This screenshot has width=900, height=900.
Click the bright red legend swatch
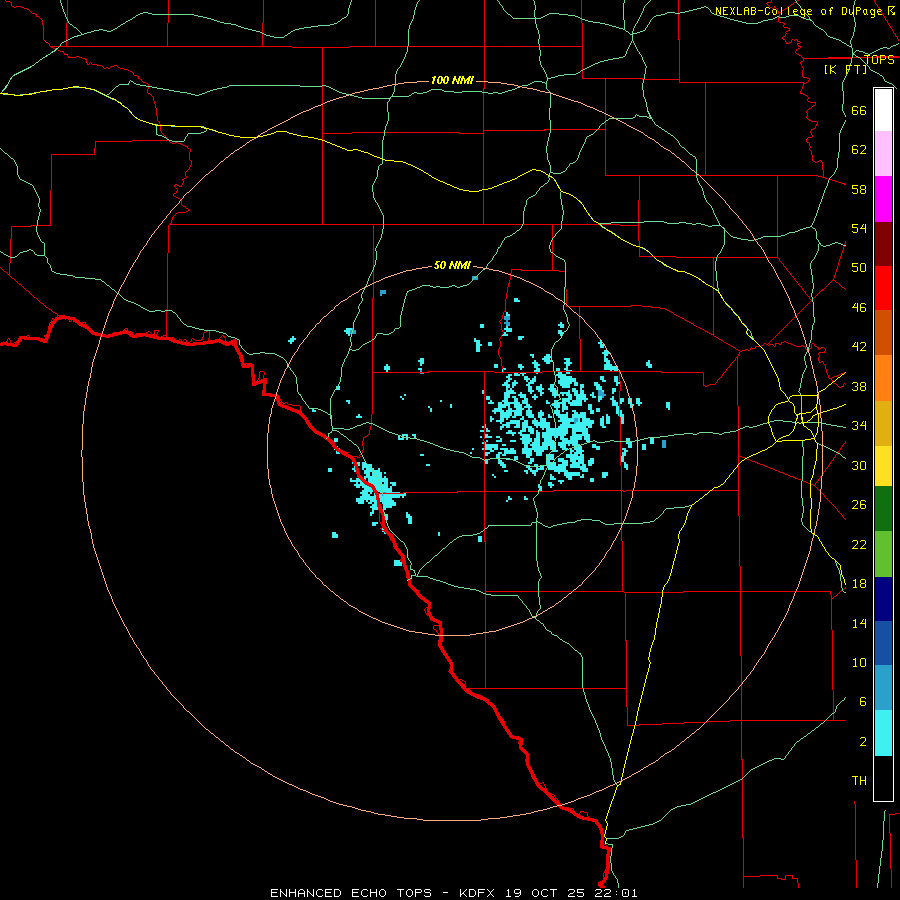(x=883, y=288)
